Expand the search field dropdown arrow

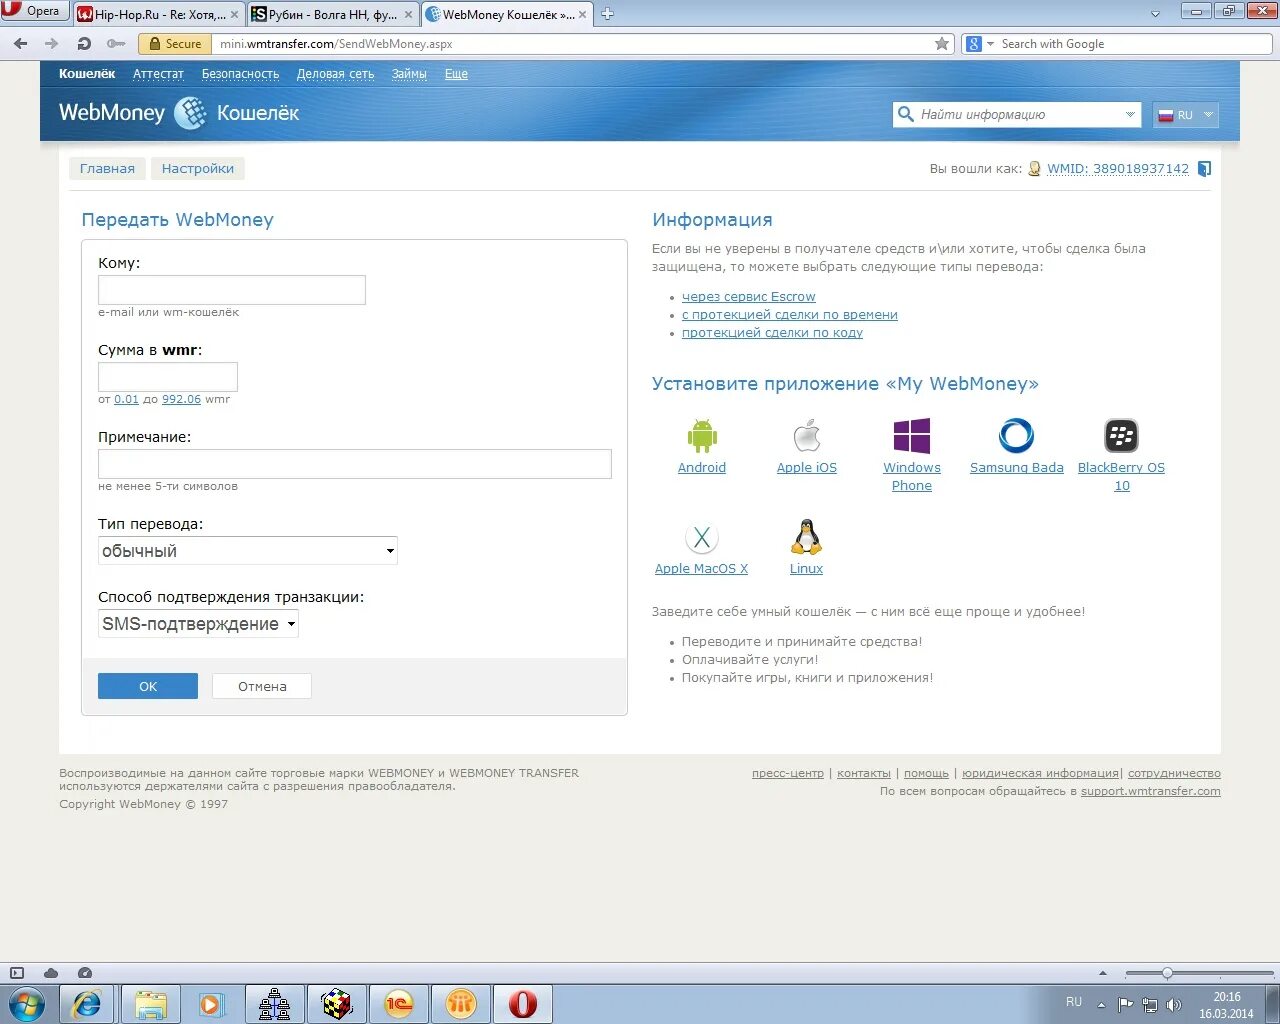[1130, 115]
